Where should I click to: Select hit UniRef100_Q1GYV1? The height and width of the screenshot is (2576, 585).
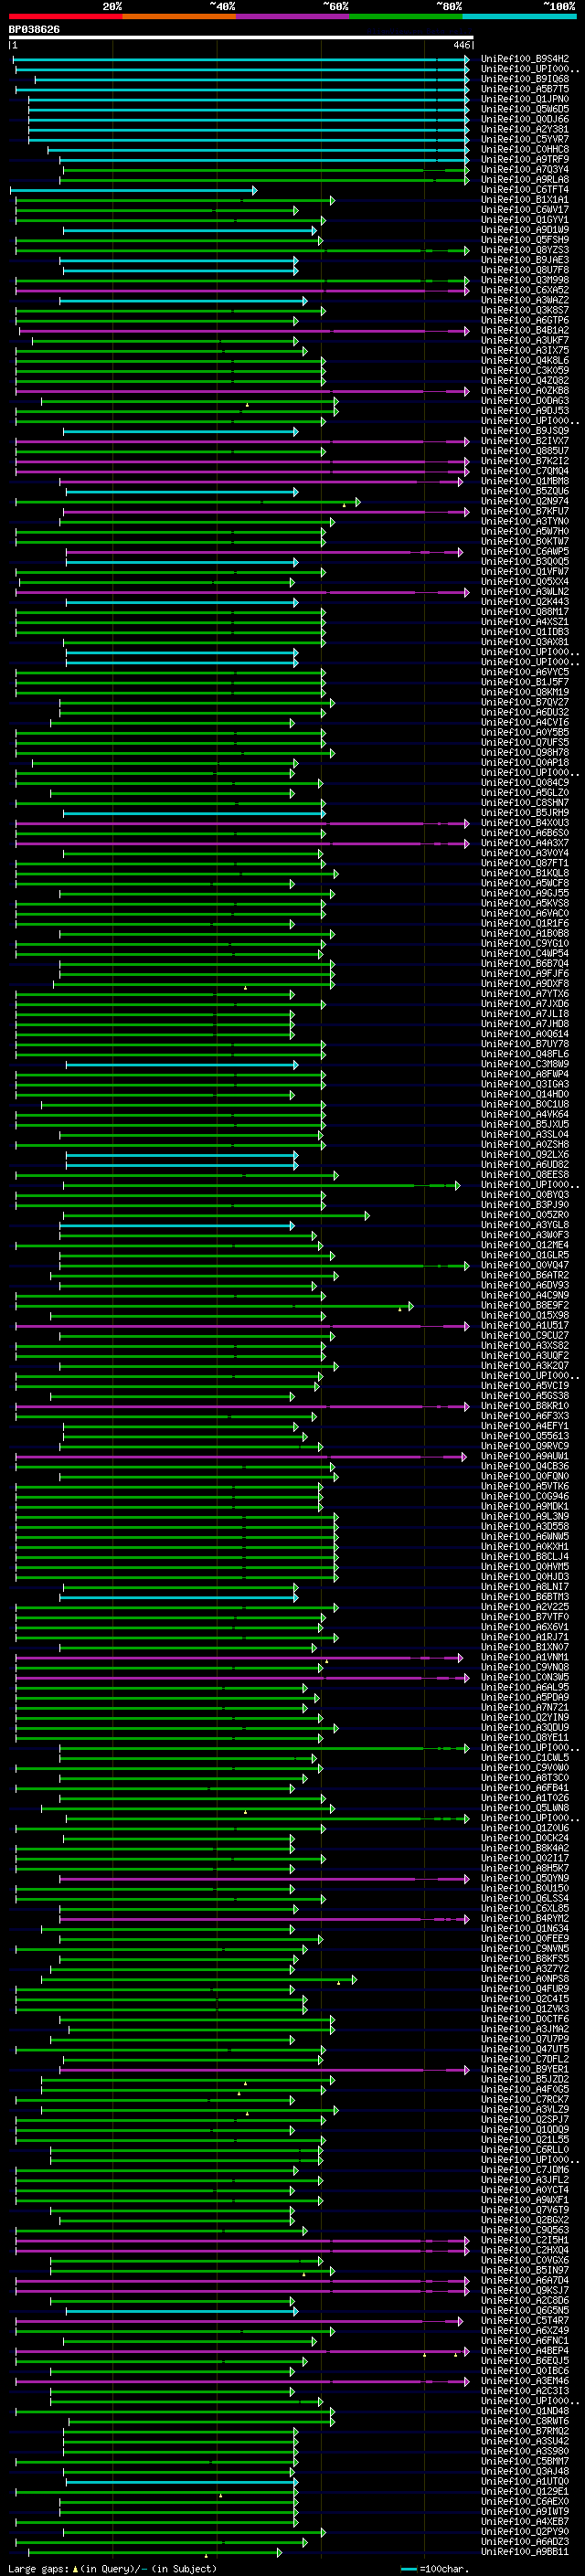pyautogui.click(x=525, y=220)
